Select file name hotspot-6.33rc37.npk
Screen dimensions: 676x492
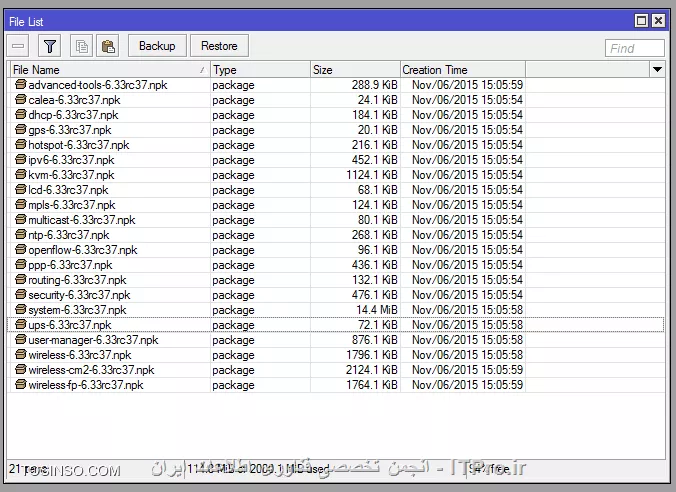click(79, 145)
